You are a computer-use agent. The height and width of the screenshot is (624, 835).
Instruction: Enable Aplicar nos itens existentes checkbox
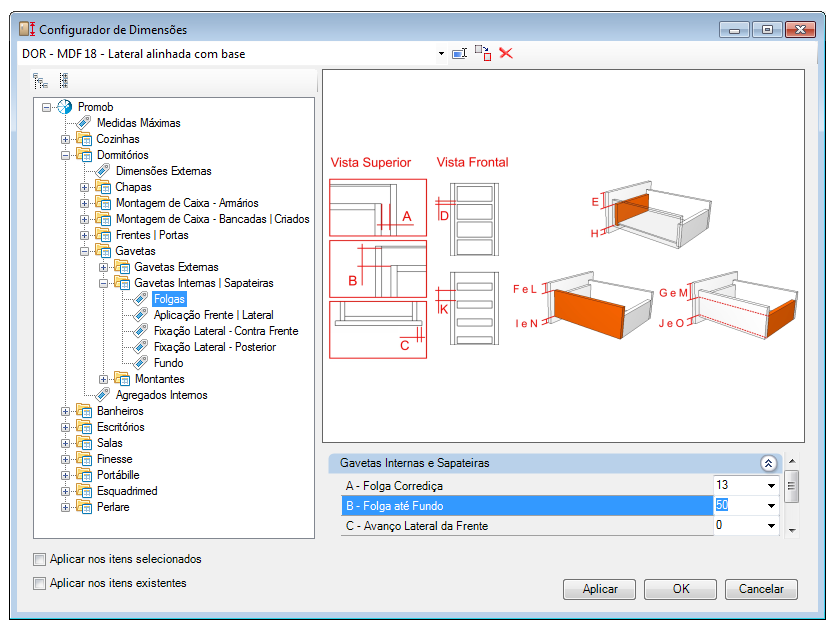(x=39, y=583)
